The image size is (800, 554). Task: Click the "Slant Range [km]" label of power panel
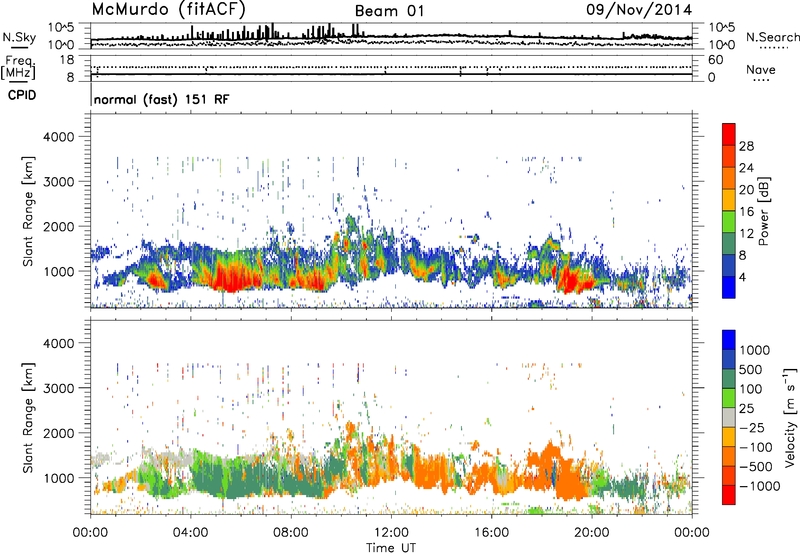click(28, 211)
